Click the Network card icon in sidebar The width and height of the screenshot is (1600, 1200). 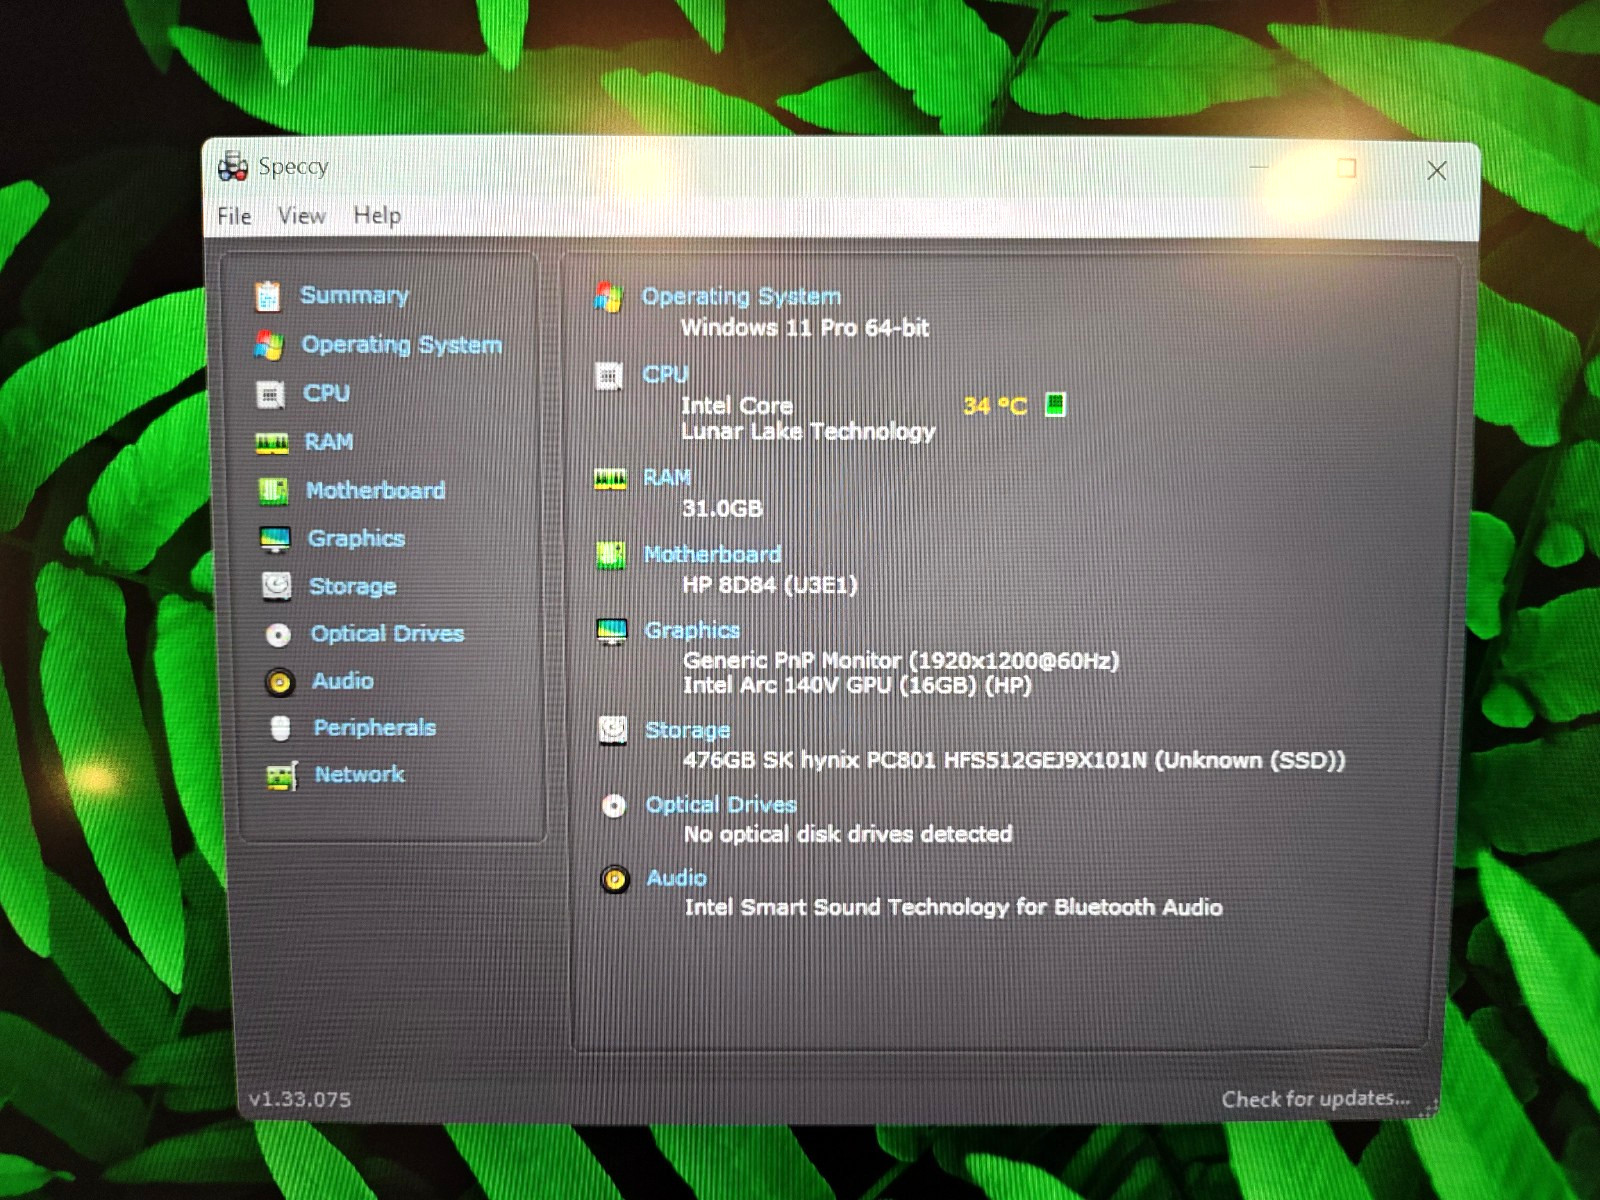[282, 776]
